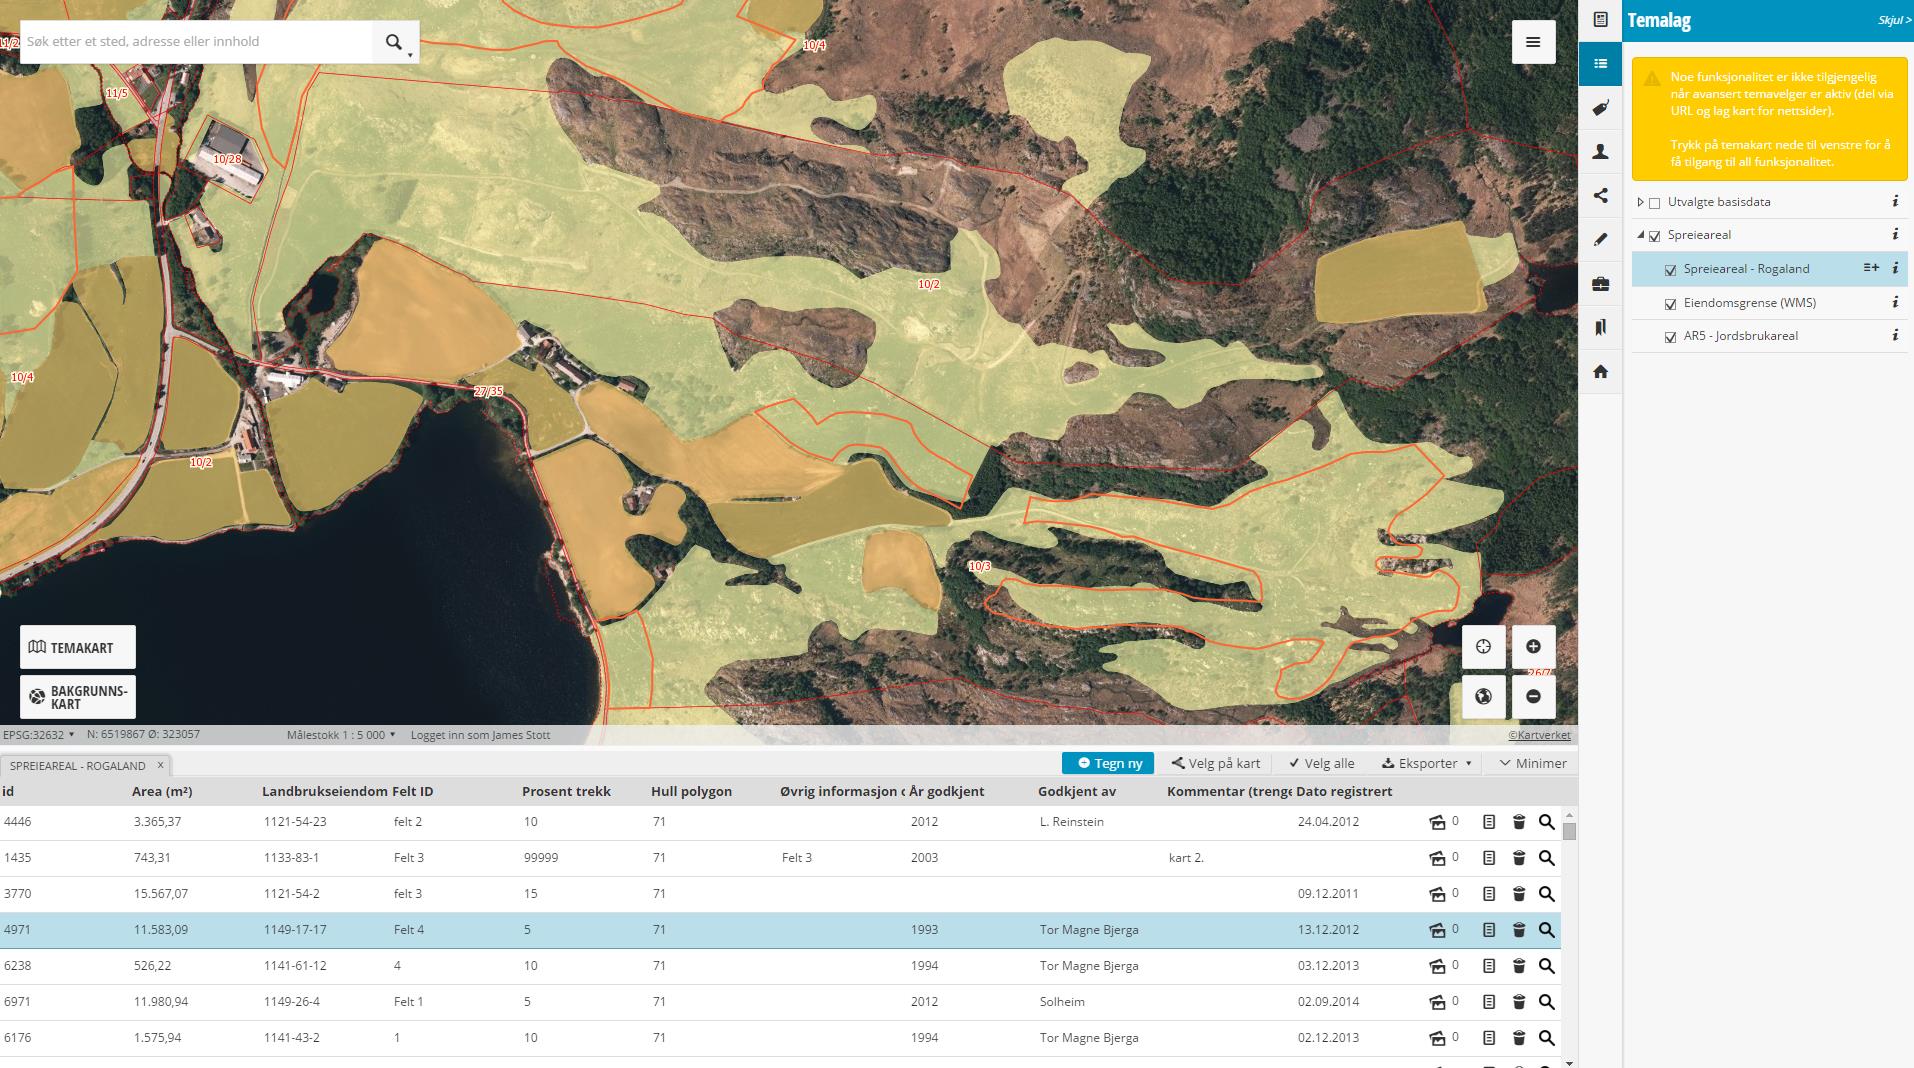Viewport: 1914px width, 1068px height.
Task: Open attachments icon for row 4971
Action: click(1438, 930)
